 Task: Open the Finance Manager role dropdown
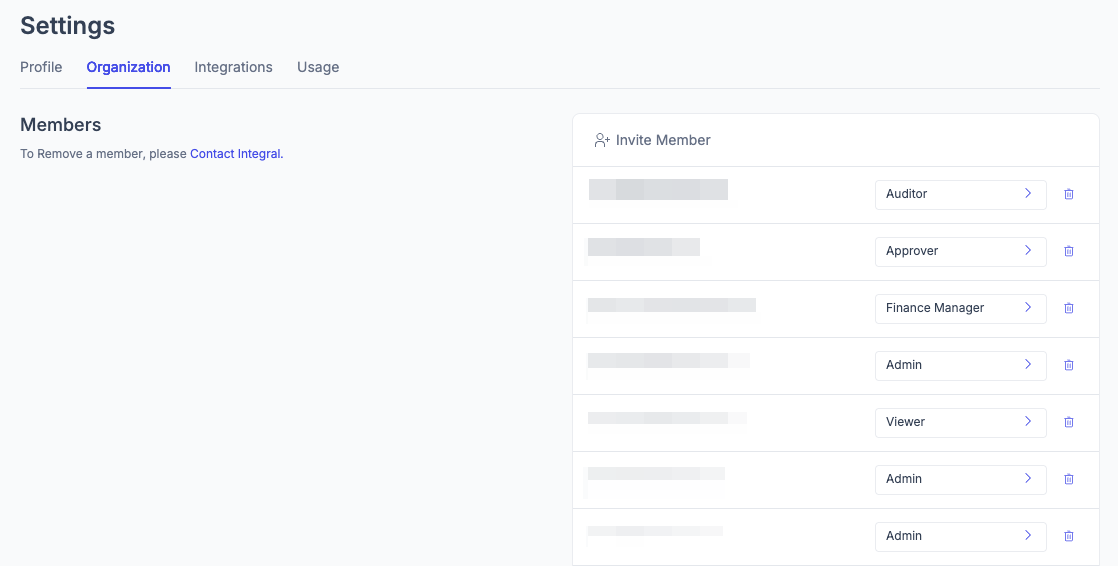[960, 308]
